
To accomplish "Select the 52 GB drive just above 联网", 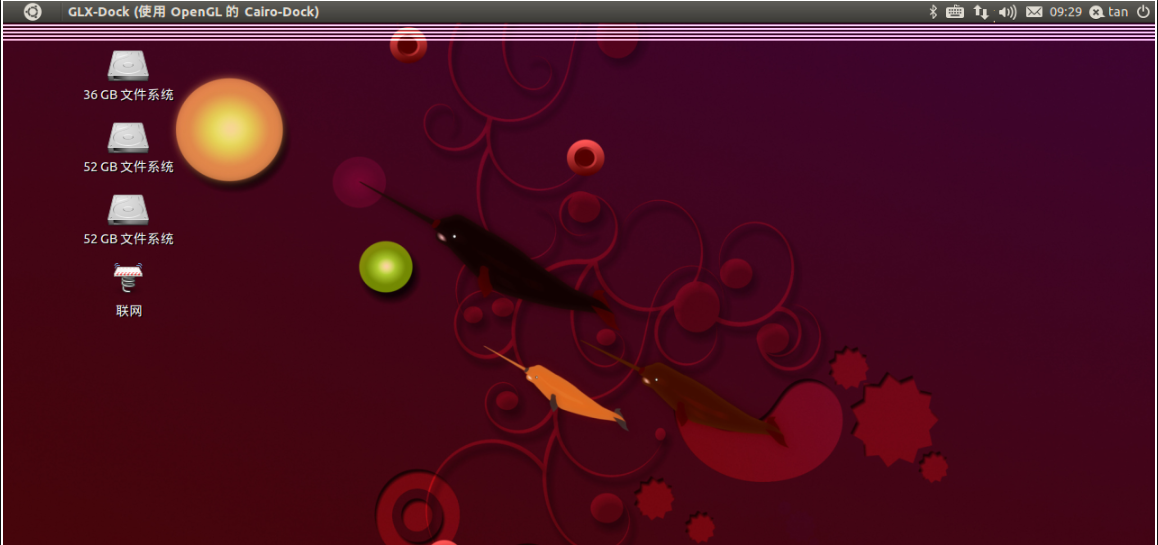I will click(129, 210).
